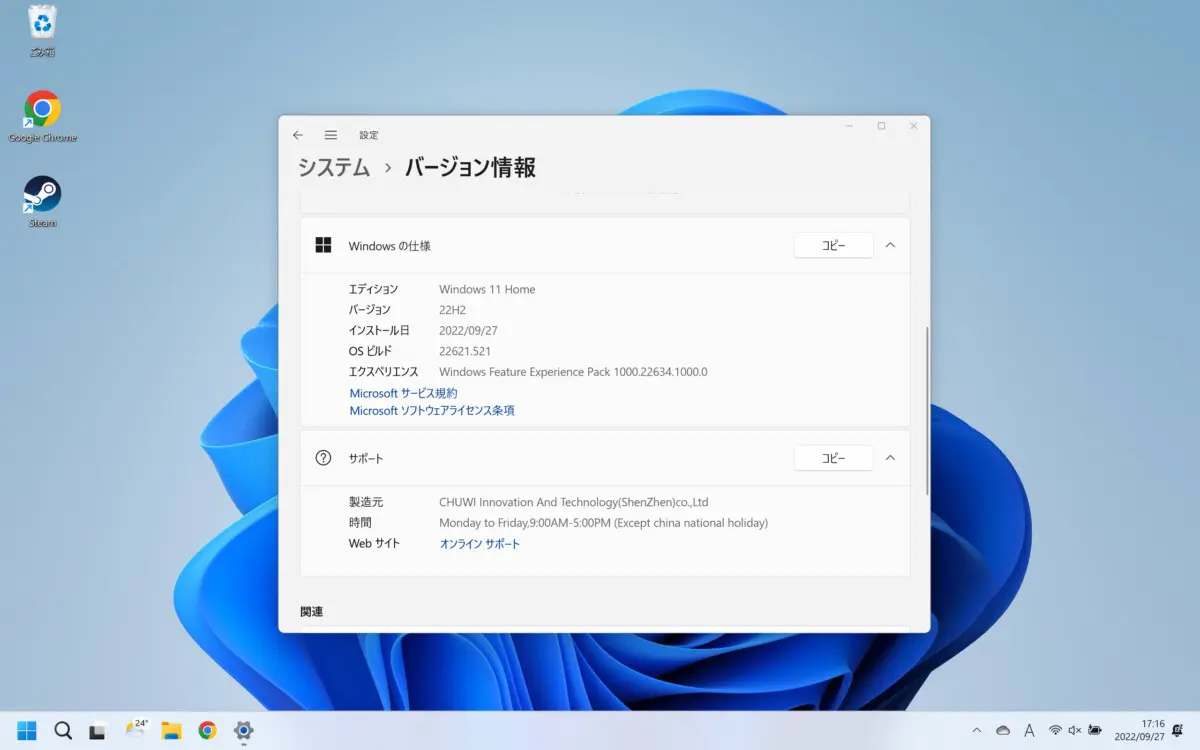
Task: Toggle the IME input mode indicator
Action: tap(1029, 731)
